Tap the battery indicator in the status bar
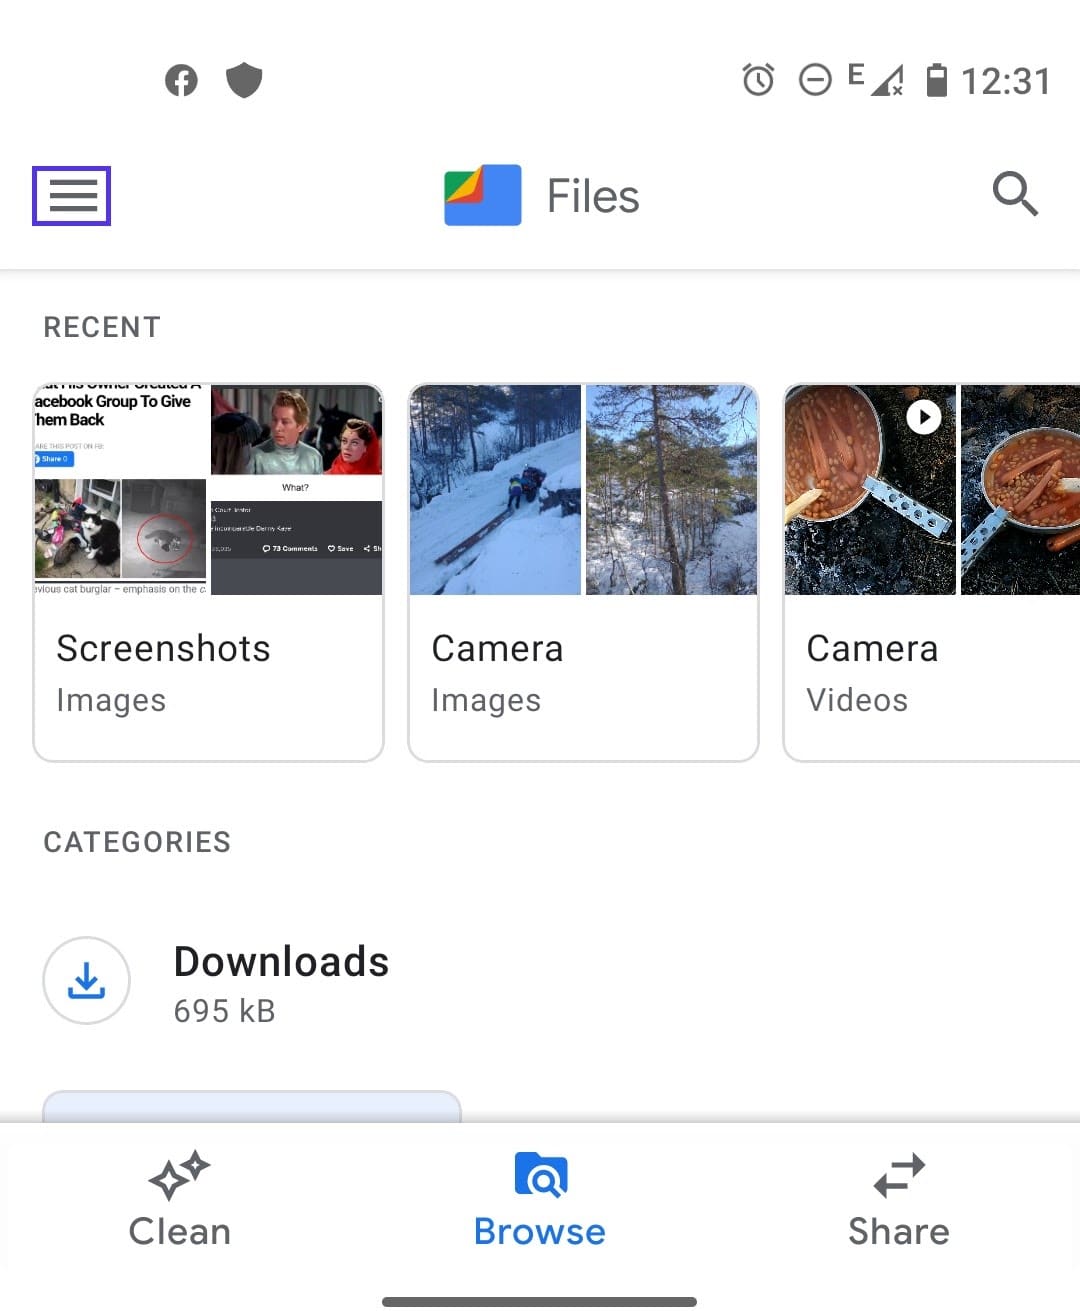The height and width of the screenshot is (1311, 1080). pyautogui.click(x=937, y=80)
